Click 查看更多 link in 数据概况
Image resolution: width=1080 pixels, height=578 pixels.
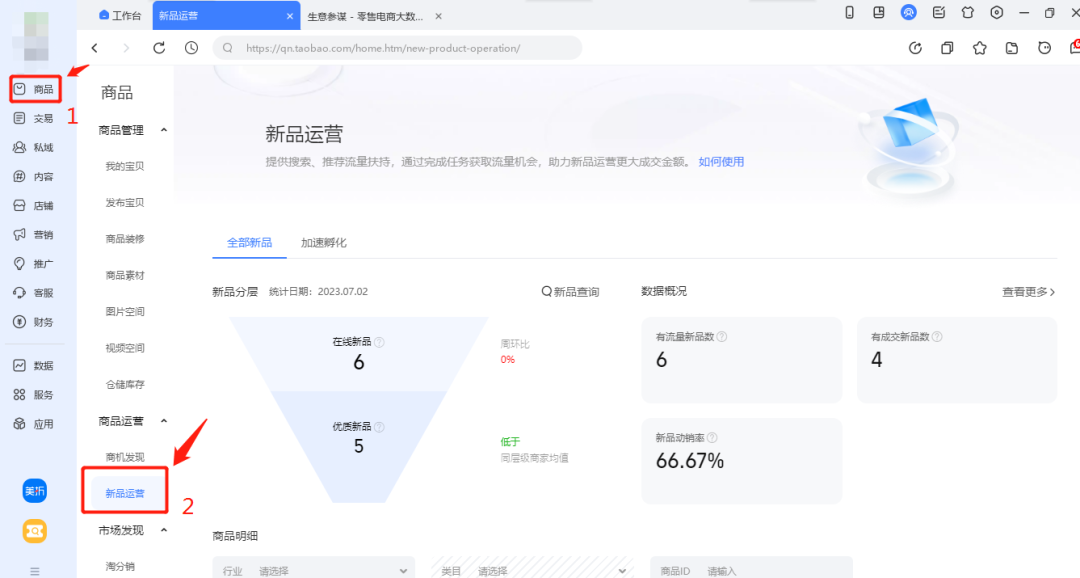click(x=1028, y=292)
